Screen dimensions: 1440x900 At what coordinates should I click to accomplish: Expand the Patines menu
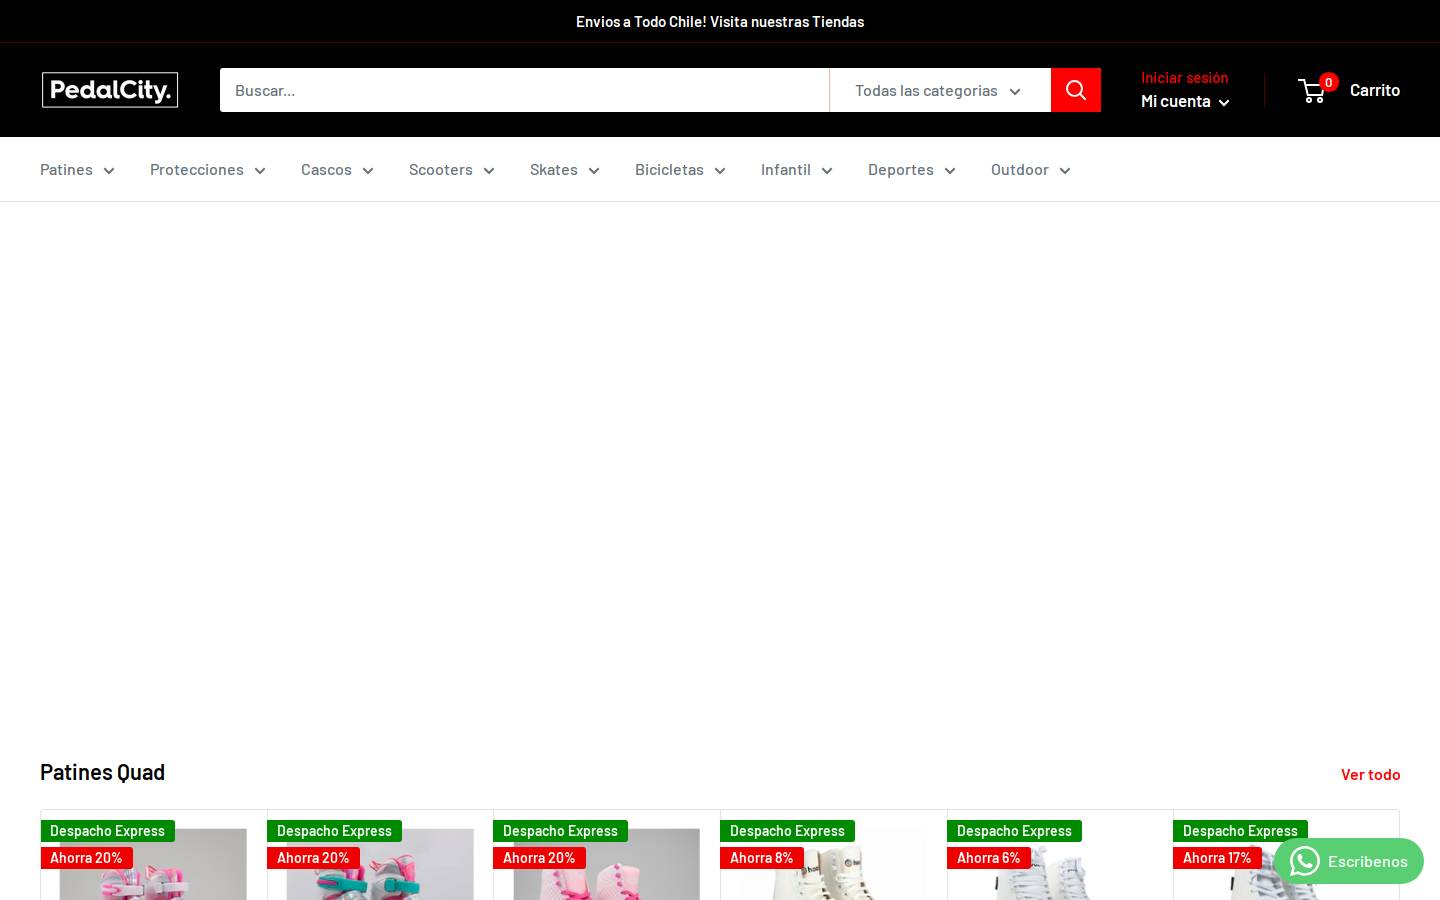point(77,169)
